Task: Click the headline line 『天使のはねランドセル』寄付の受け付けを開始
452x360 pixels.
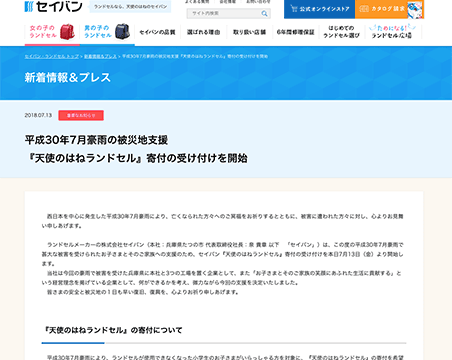Action: (136, 158)
